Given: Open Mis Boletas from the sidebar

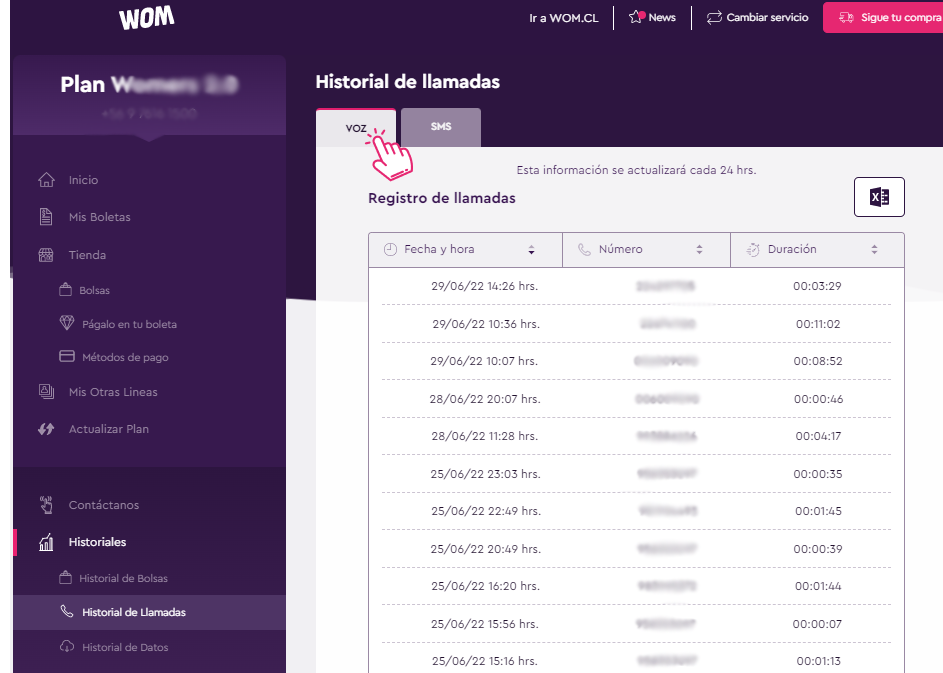Looking at the screenshot, I should (x=99, y=217).
